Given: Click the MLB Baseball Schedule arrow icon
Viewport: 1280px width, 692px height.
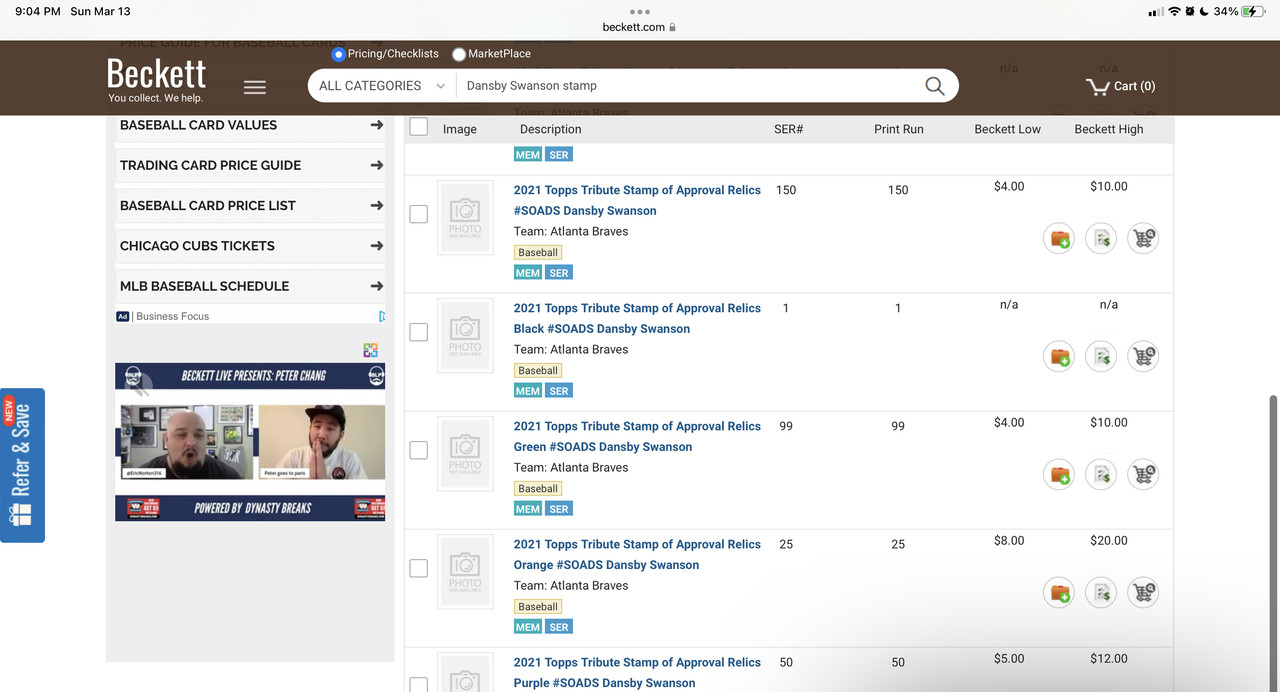Looking at the screenshot, I should point(376,285).
